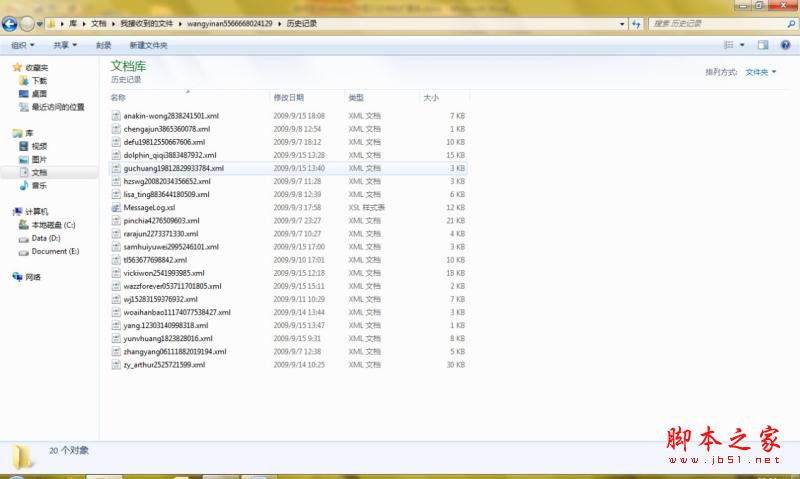Screen dimensions: 800x479
Task: Click 新建文件夹 toolbar button
Action: coord(148,45)
